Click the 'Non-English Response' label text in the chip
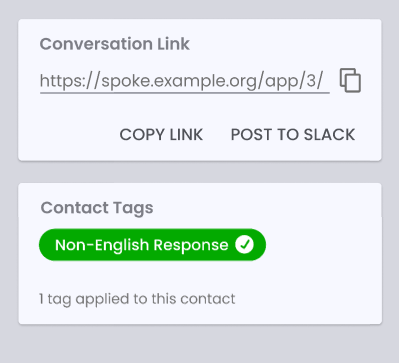 pyautogui.click(x=142, y=245)
